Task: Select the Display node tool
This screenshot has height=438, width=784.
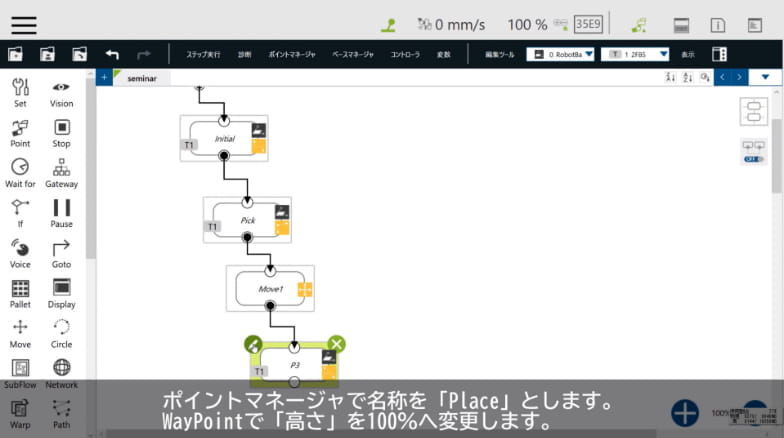Action: pyautogui.click(x=62, y=294)
